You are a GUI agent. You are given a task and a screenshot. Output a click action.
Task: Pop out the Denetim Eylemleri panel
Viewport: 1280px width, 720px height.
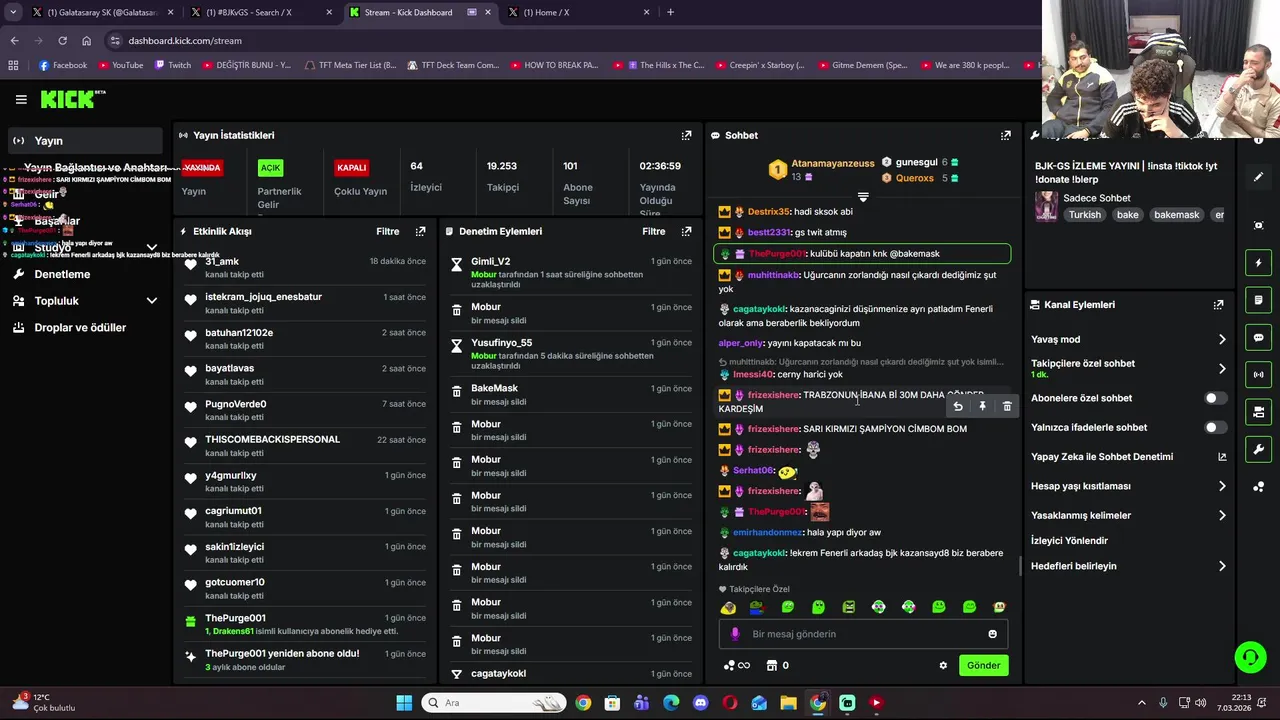click(686, 231)
